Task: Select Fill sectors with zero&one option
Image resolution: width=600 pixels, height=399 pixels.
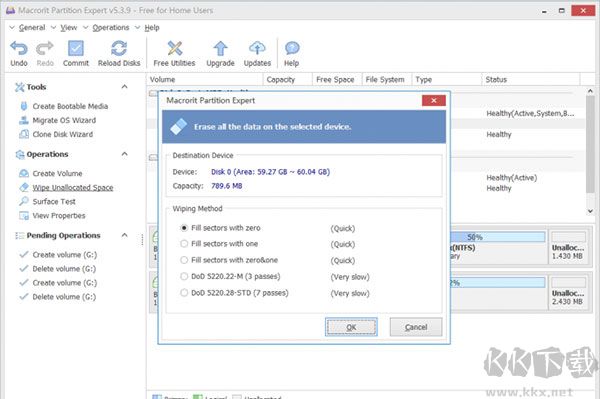Action: tap(184, 260)
